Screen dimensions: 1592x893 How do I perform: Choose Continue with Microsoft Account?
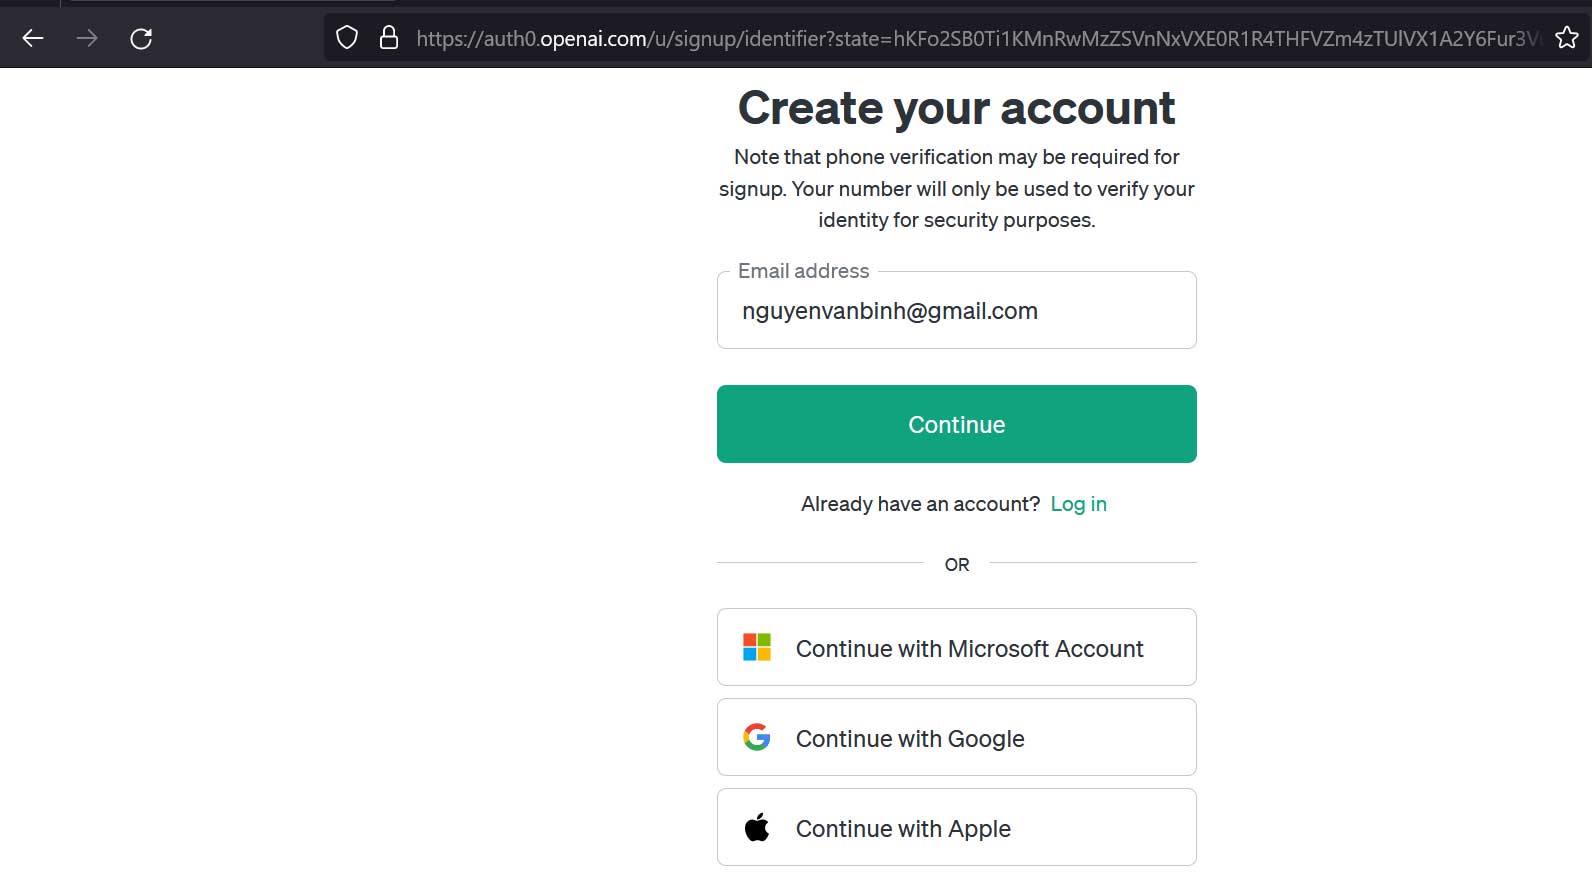point(969,648)
